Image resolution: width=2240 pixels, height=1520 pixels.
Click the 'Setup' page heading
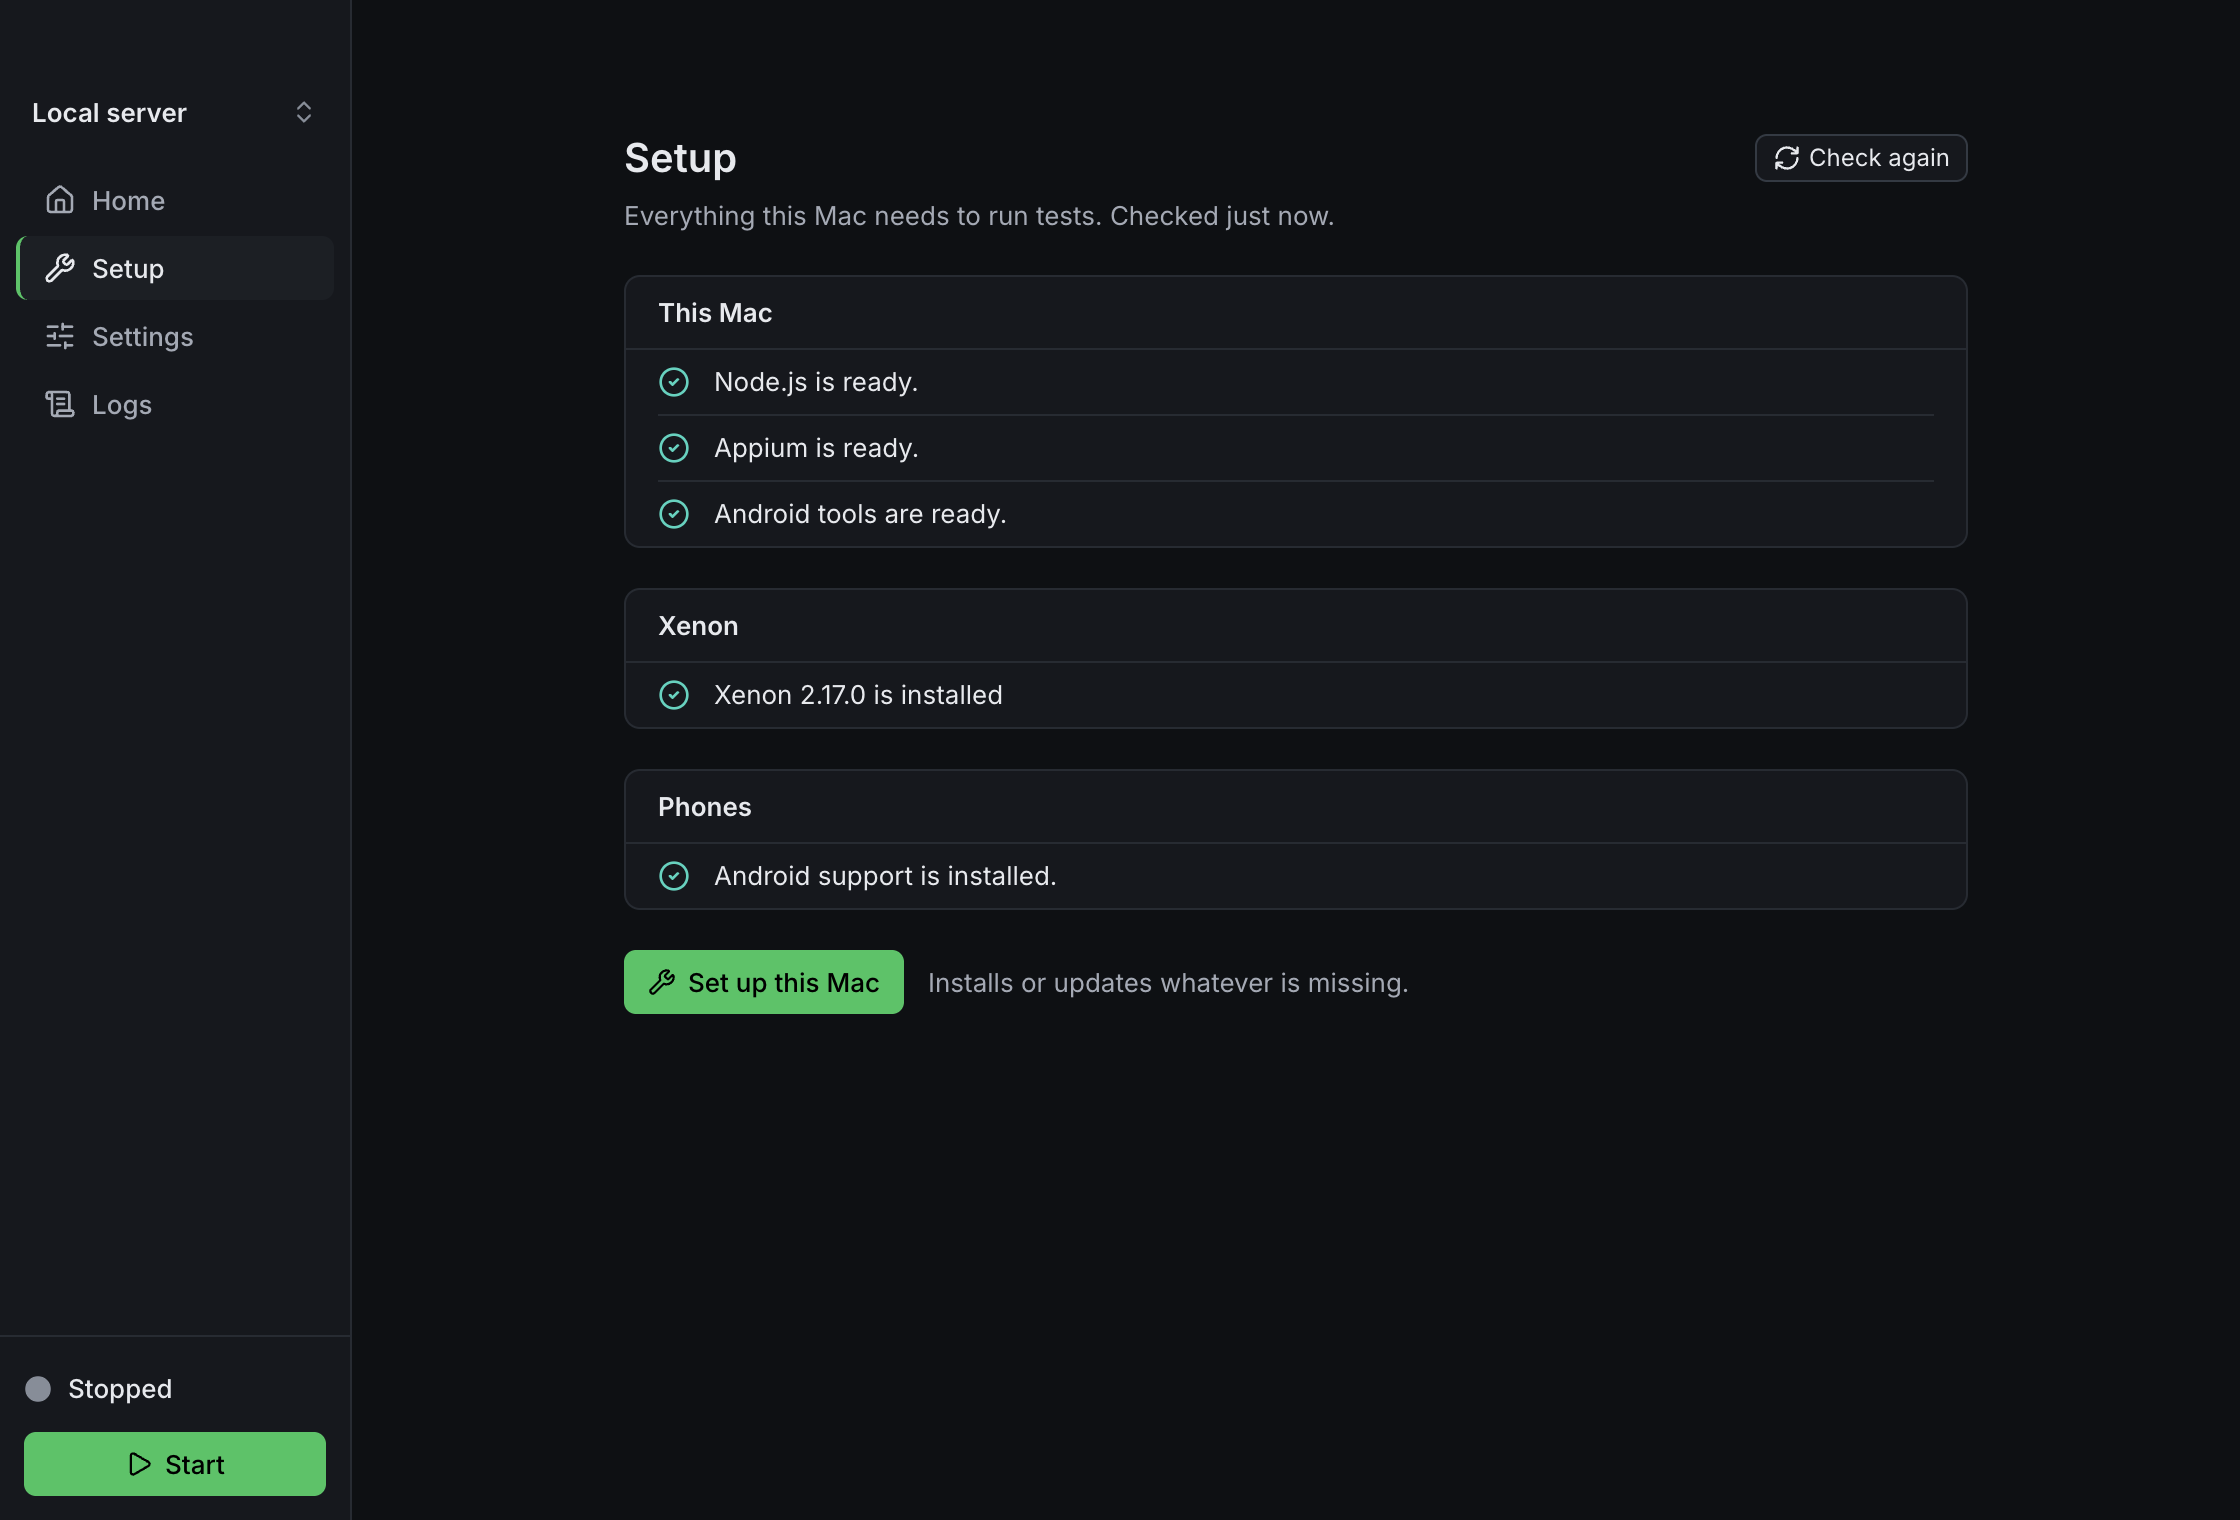pyautogui.click(x=680, y=158)
